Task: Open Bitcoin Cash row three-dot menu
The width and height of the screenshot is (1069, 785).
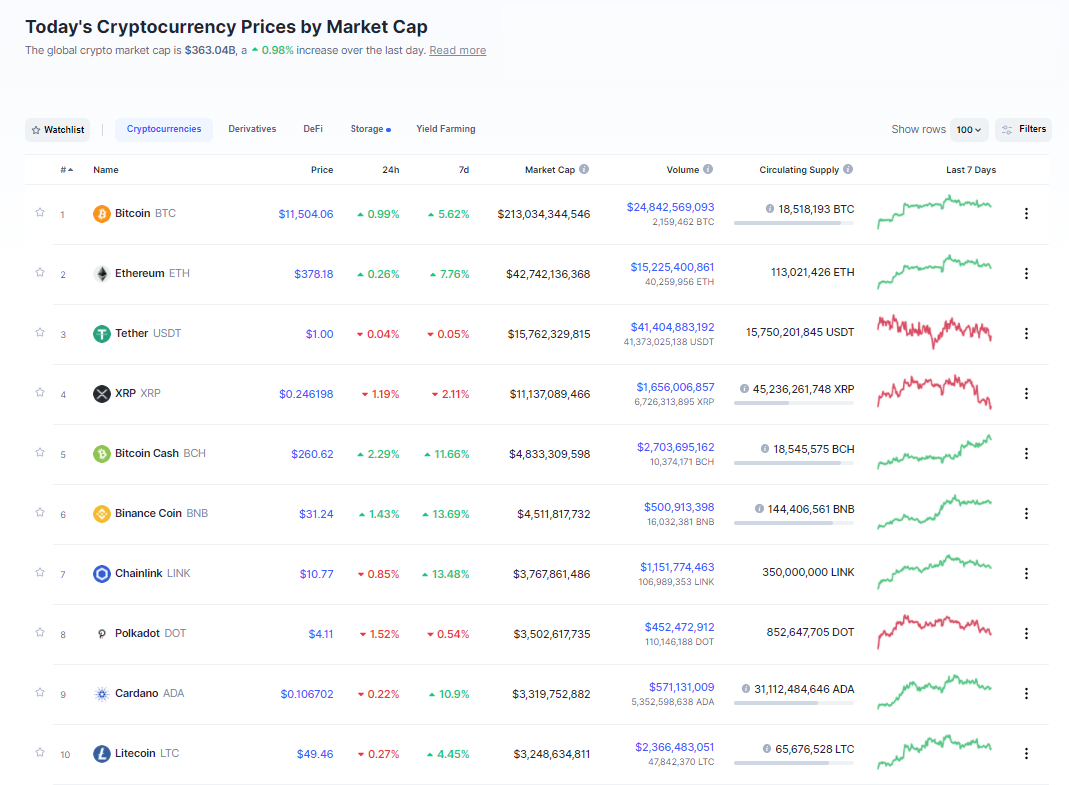Action: tap(1026, 454)
